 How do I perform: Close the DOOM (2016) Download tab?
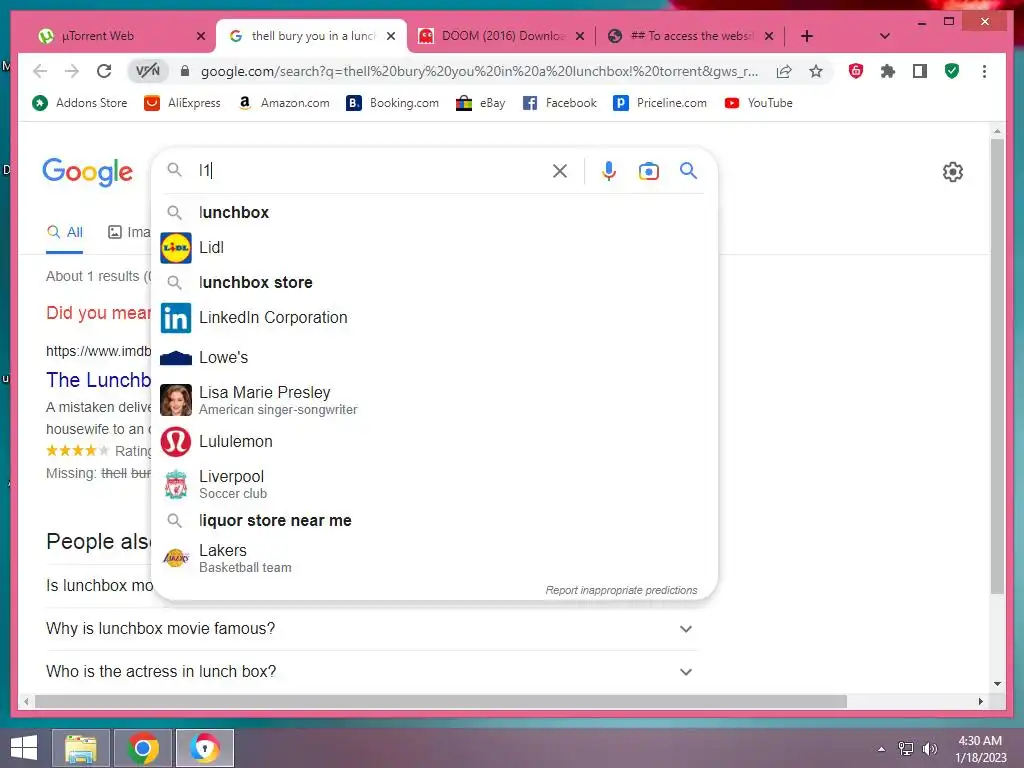click(x=580, y=36)
